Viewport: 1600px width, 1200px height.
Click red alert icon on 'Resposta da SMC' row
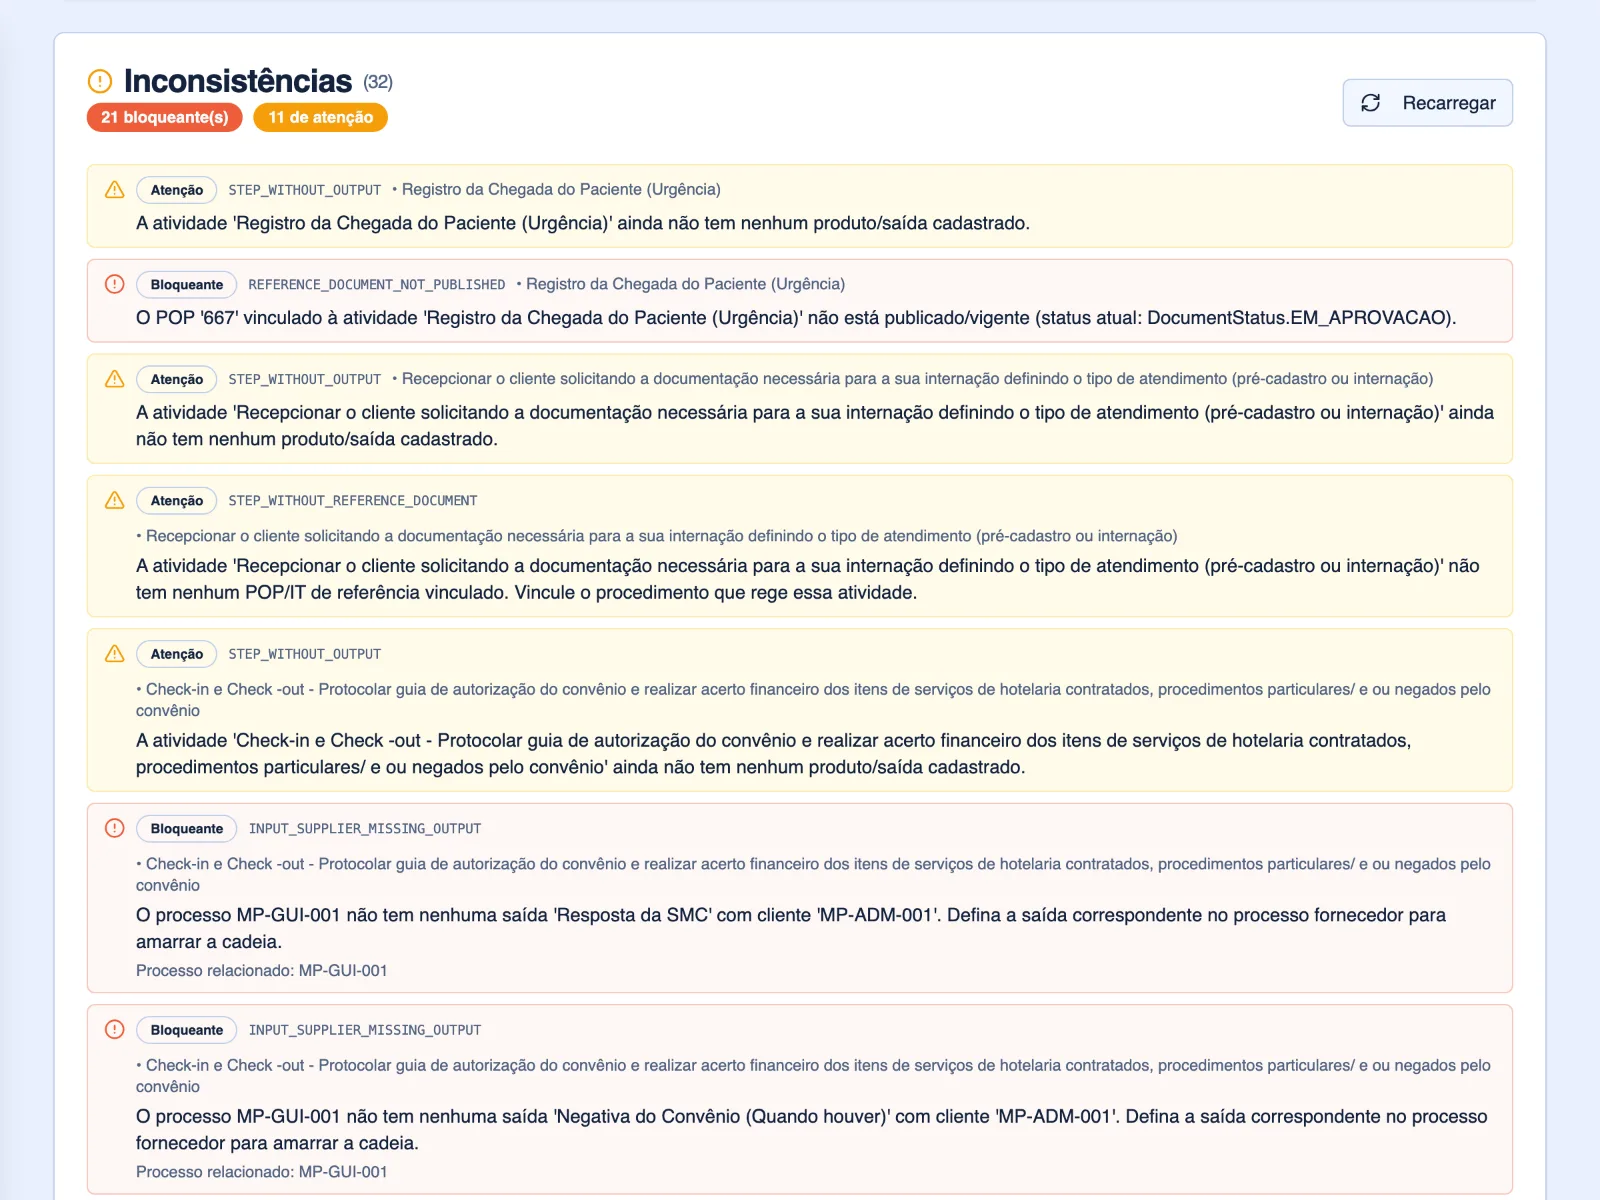[115, 828]
